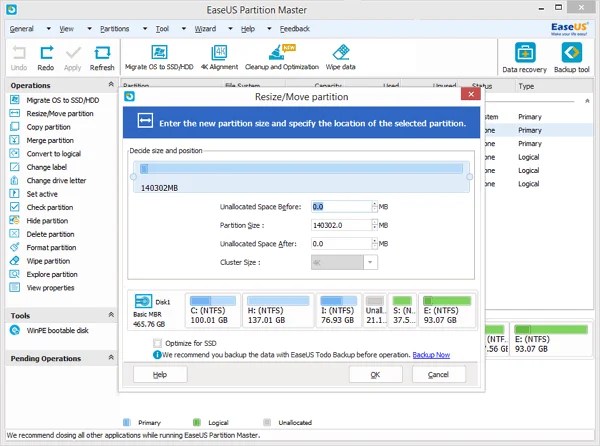Click the OK button
This screenshot has height=446, width=600.
(x=376, y=374)
